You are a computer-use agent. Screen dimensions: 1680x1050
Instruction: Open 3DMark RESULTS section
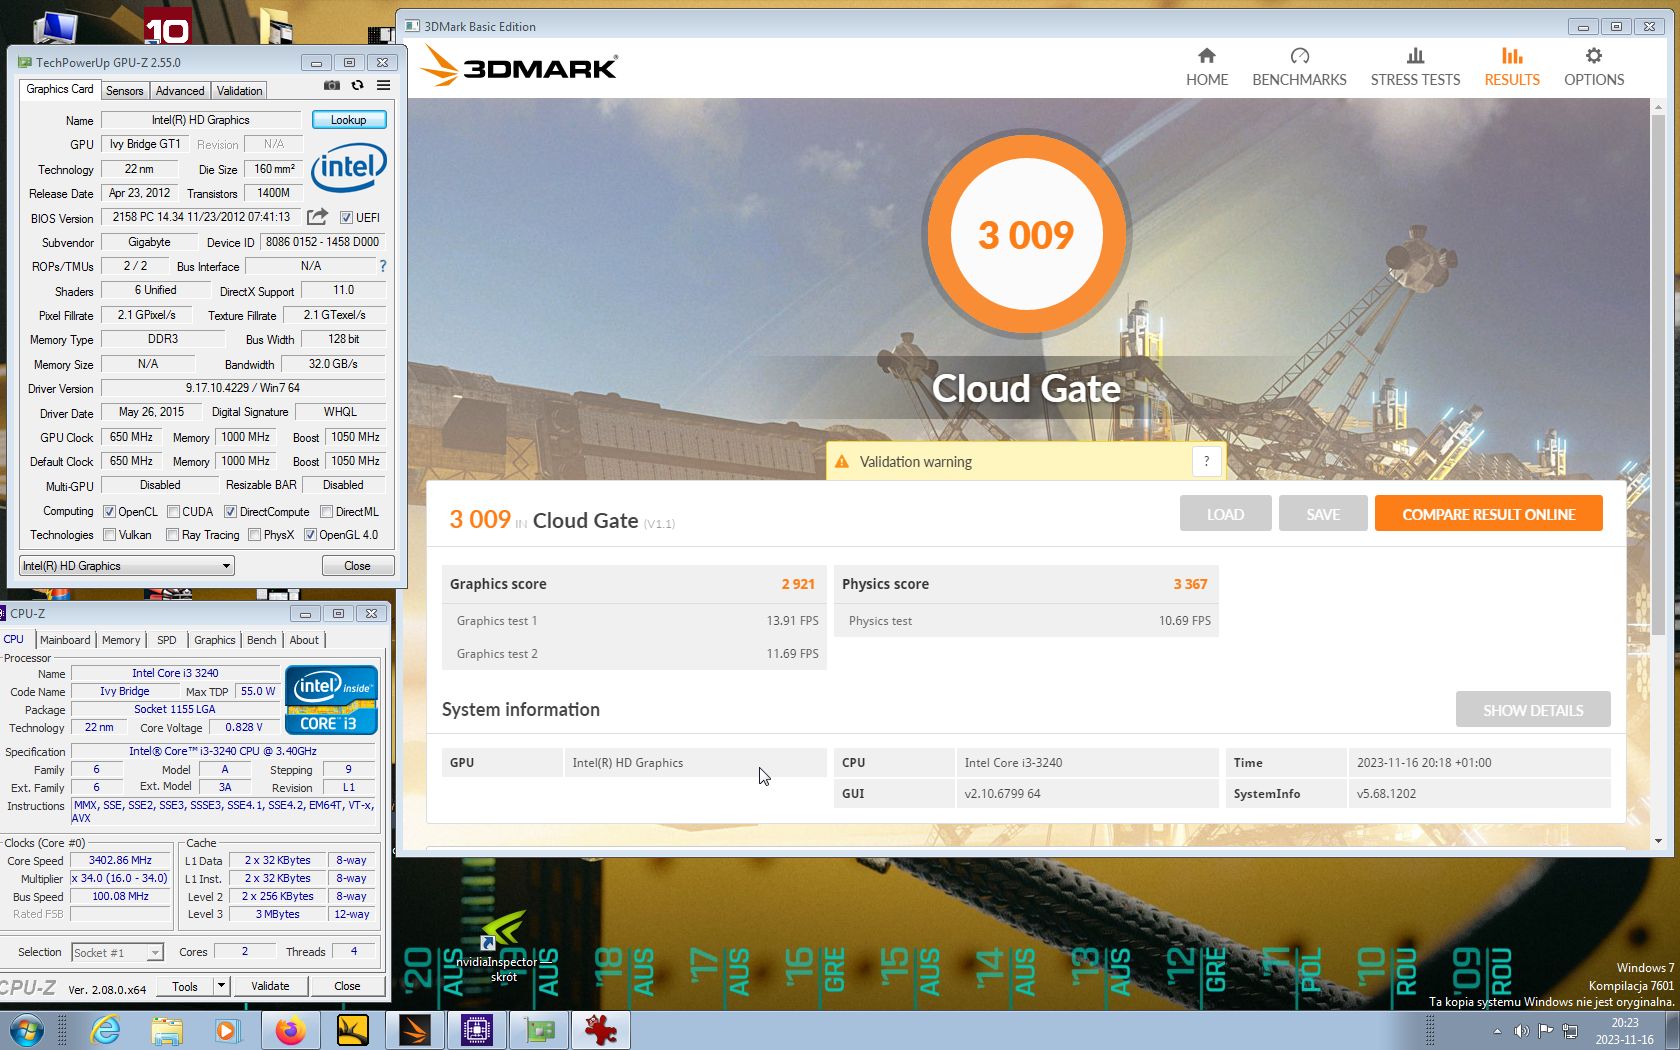tap(1512, 68)
